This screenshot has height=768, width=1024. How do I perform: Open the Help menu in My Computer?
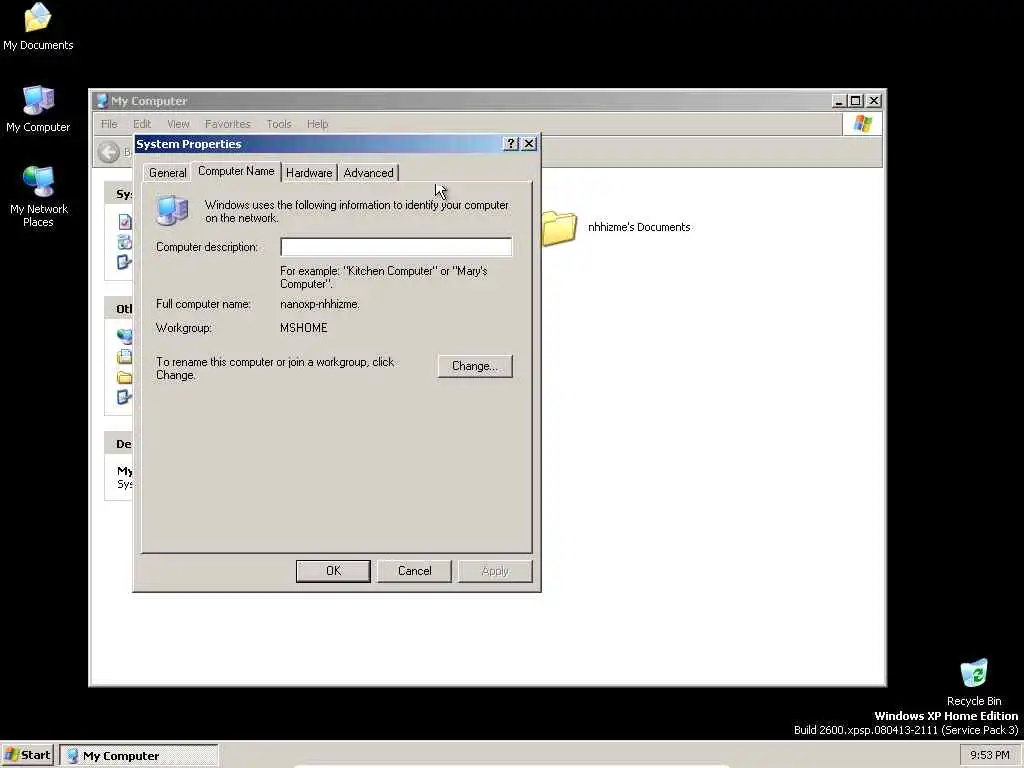(x=317, y=124)
